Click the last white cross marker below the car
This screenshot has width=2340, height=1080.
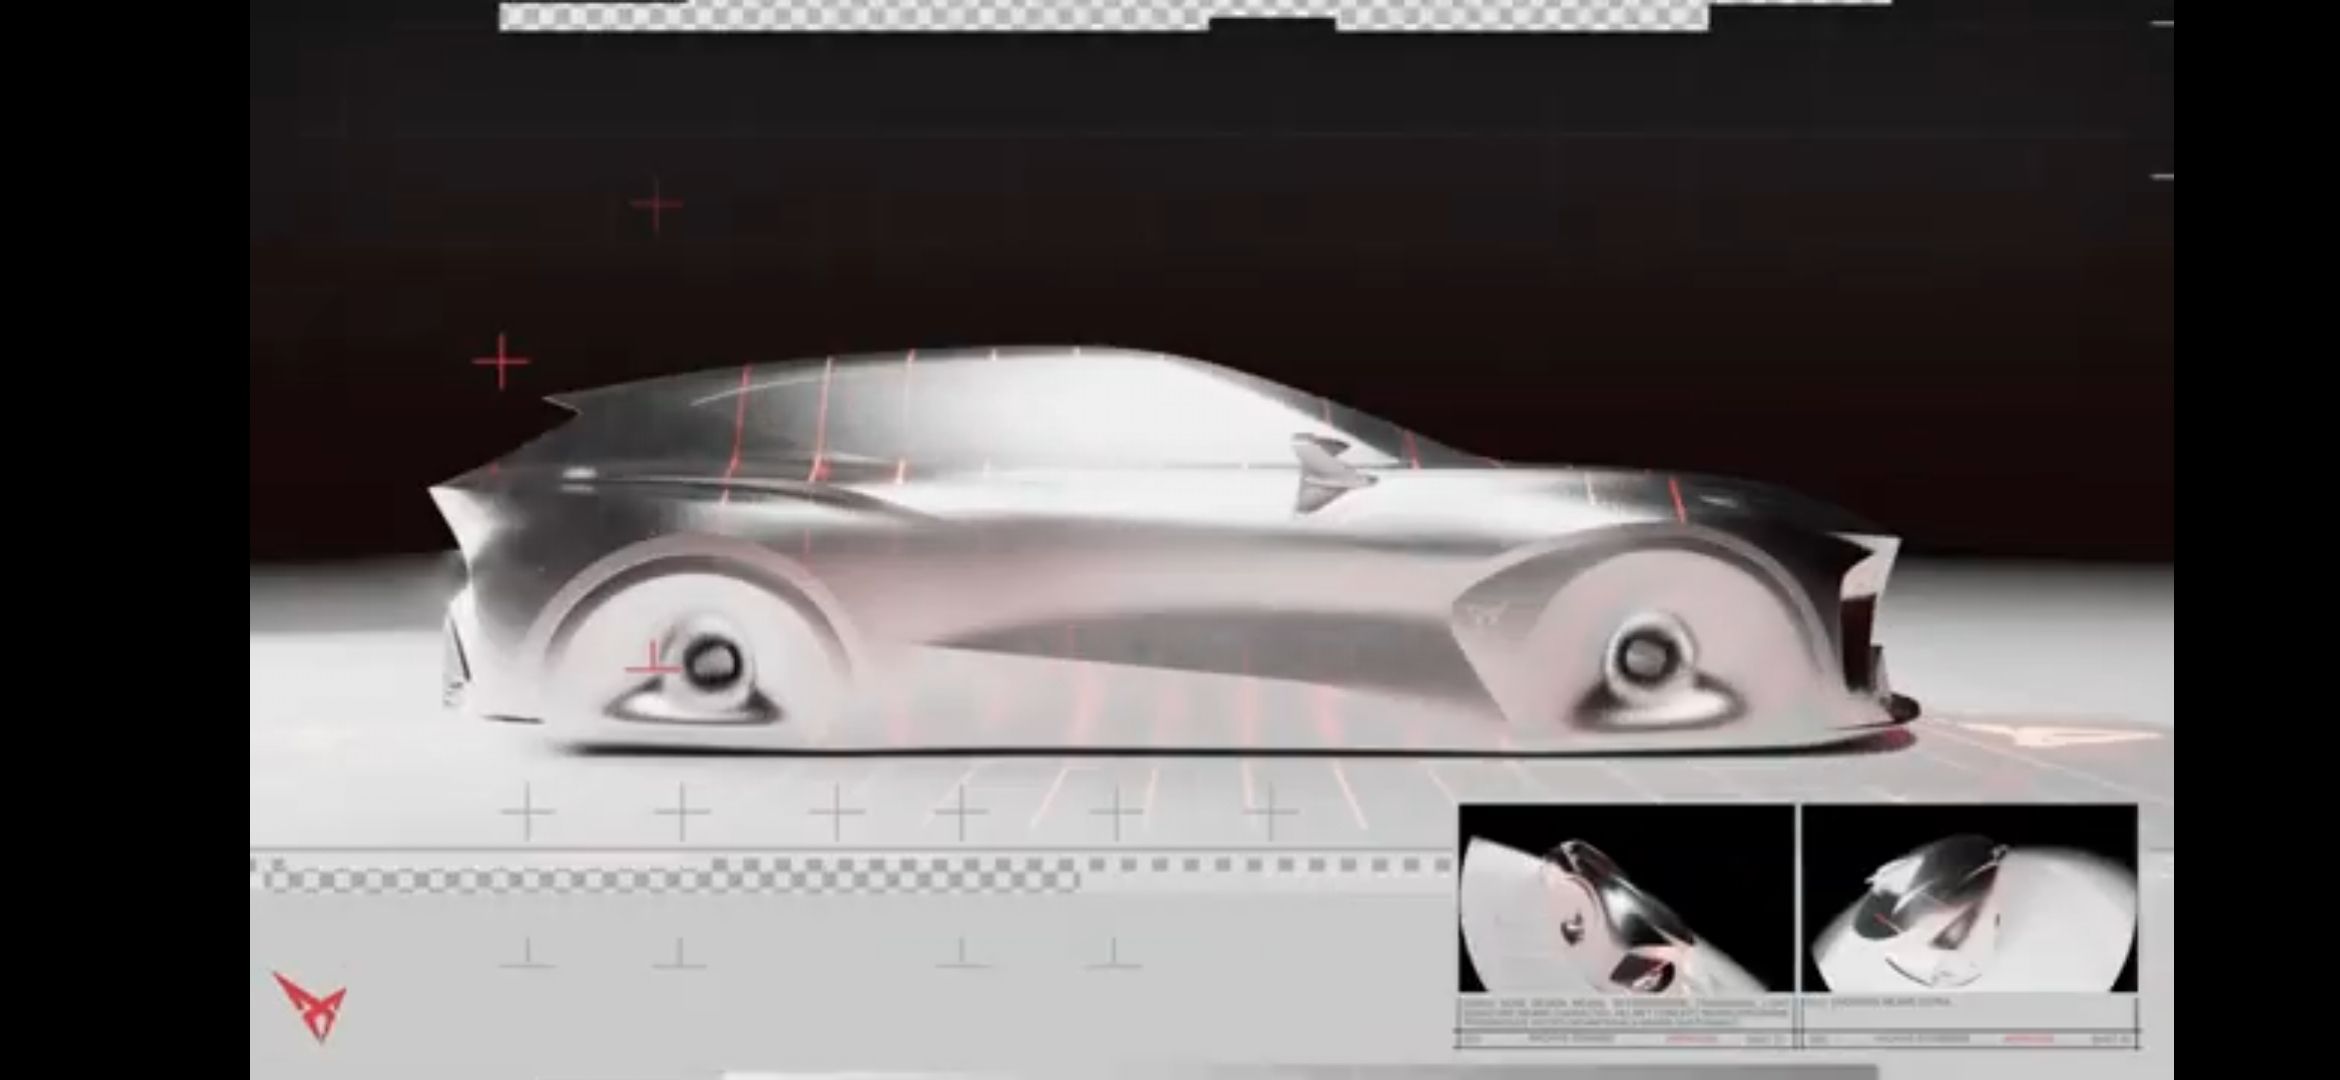(x=1270, y=811)
